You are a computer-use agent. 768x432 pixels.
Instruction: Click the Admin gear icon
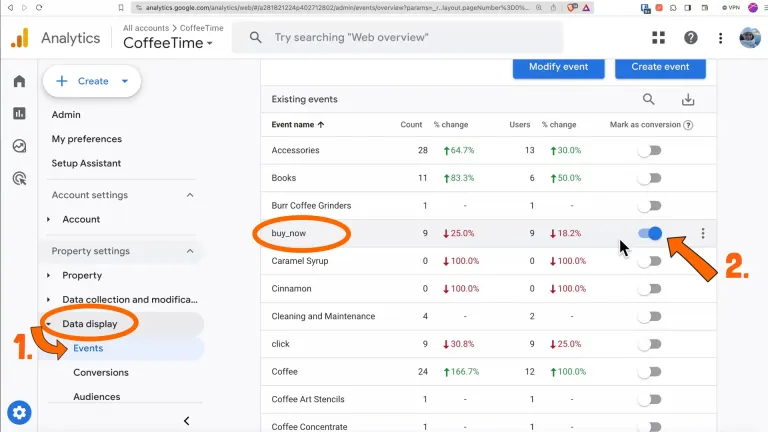pyautogui.click(x=19, y=412)
